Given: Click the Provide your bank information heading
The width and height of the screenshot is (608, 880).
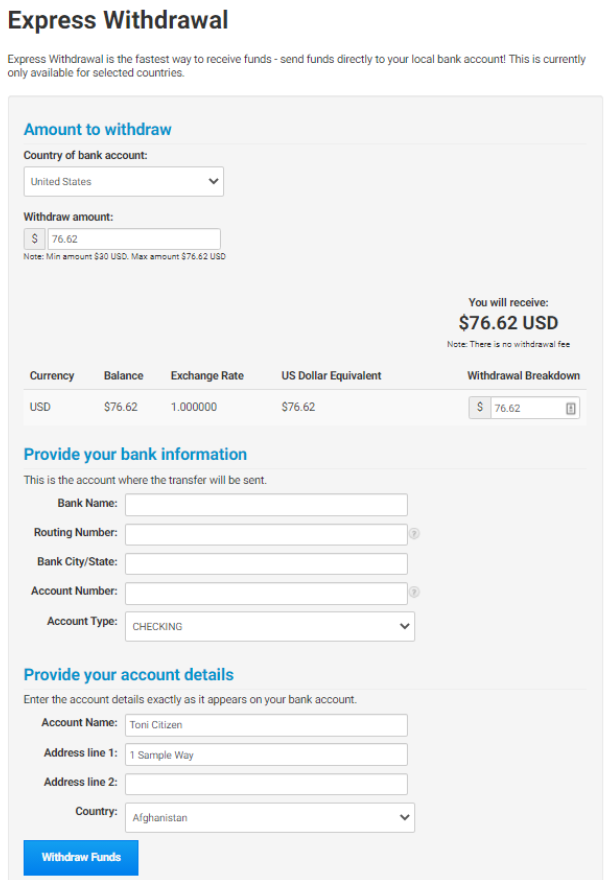Looking at the screenshot, I should 135,454.
